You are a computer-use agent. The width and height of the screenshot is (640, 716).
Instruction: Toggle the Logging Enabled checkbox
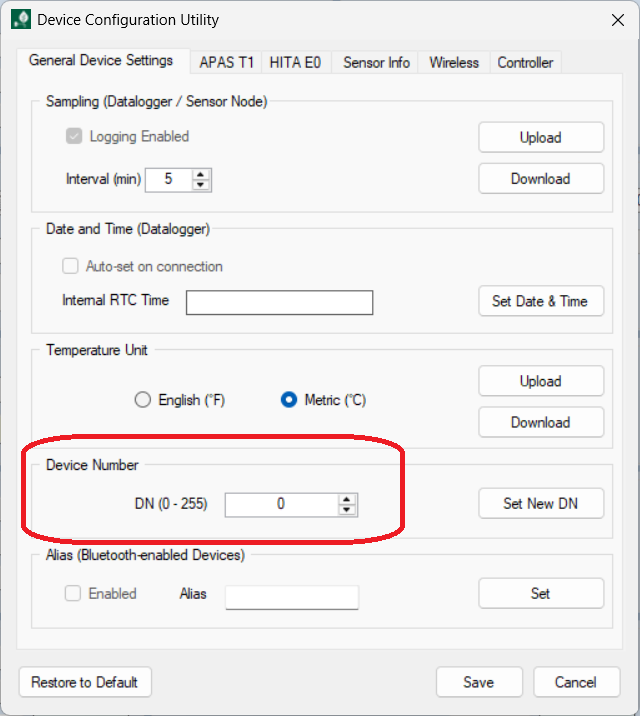tap(74, 136)
